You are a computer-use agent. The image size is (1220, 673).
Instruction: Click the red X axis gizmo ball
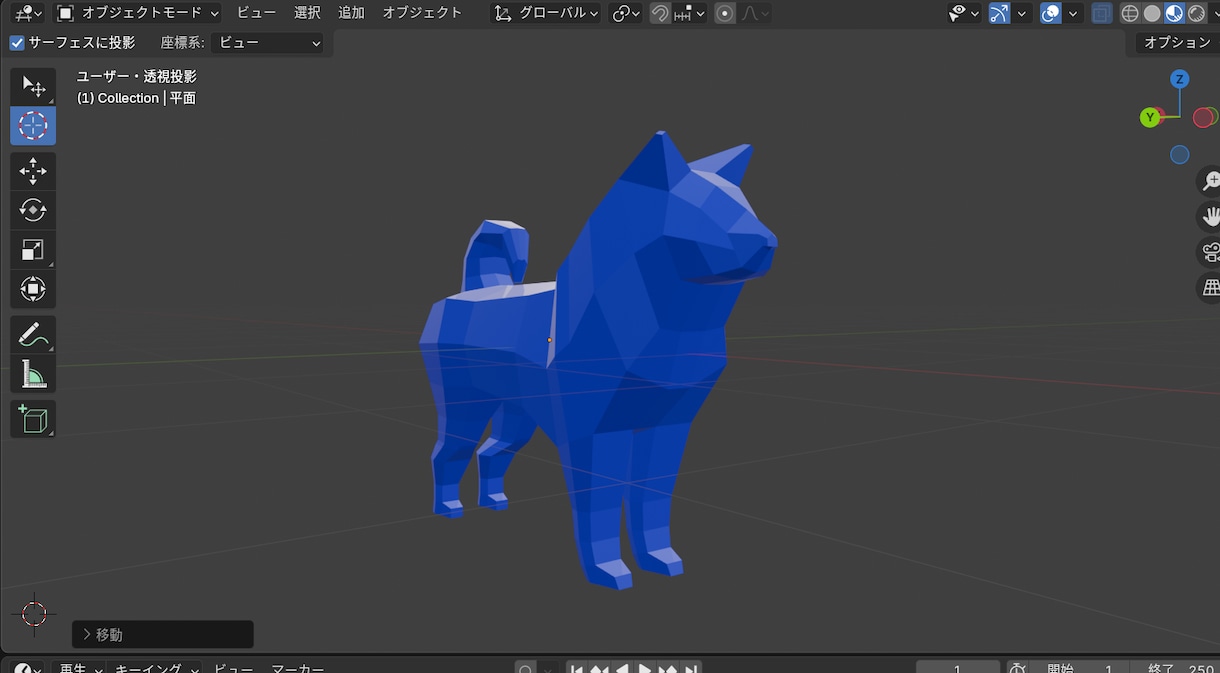pos(1204,118)
